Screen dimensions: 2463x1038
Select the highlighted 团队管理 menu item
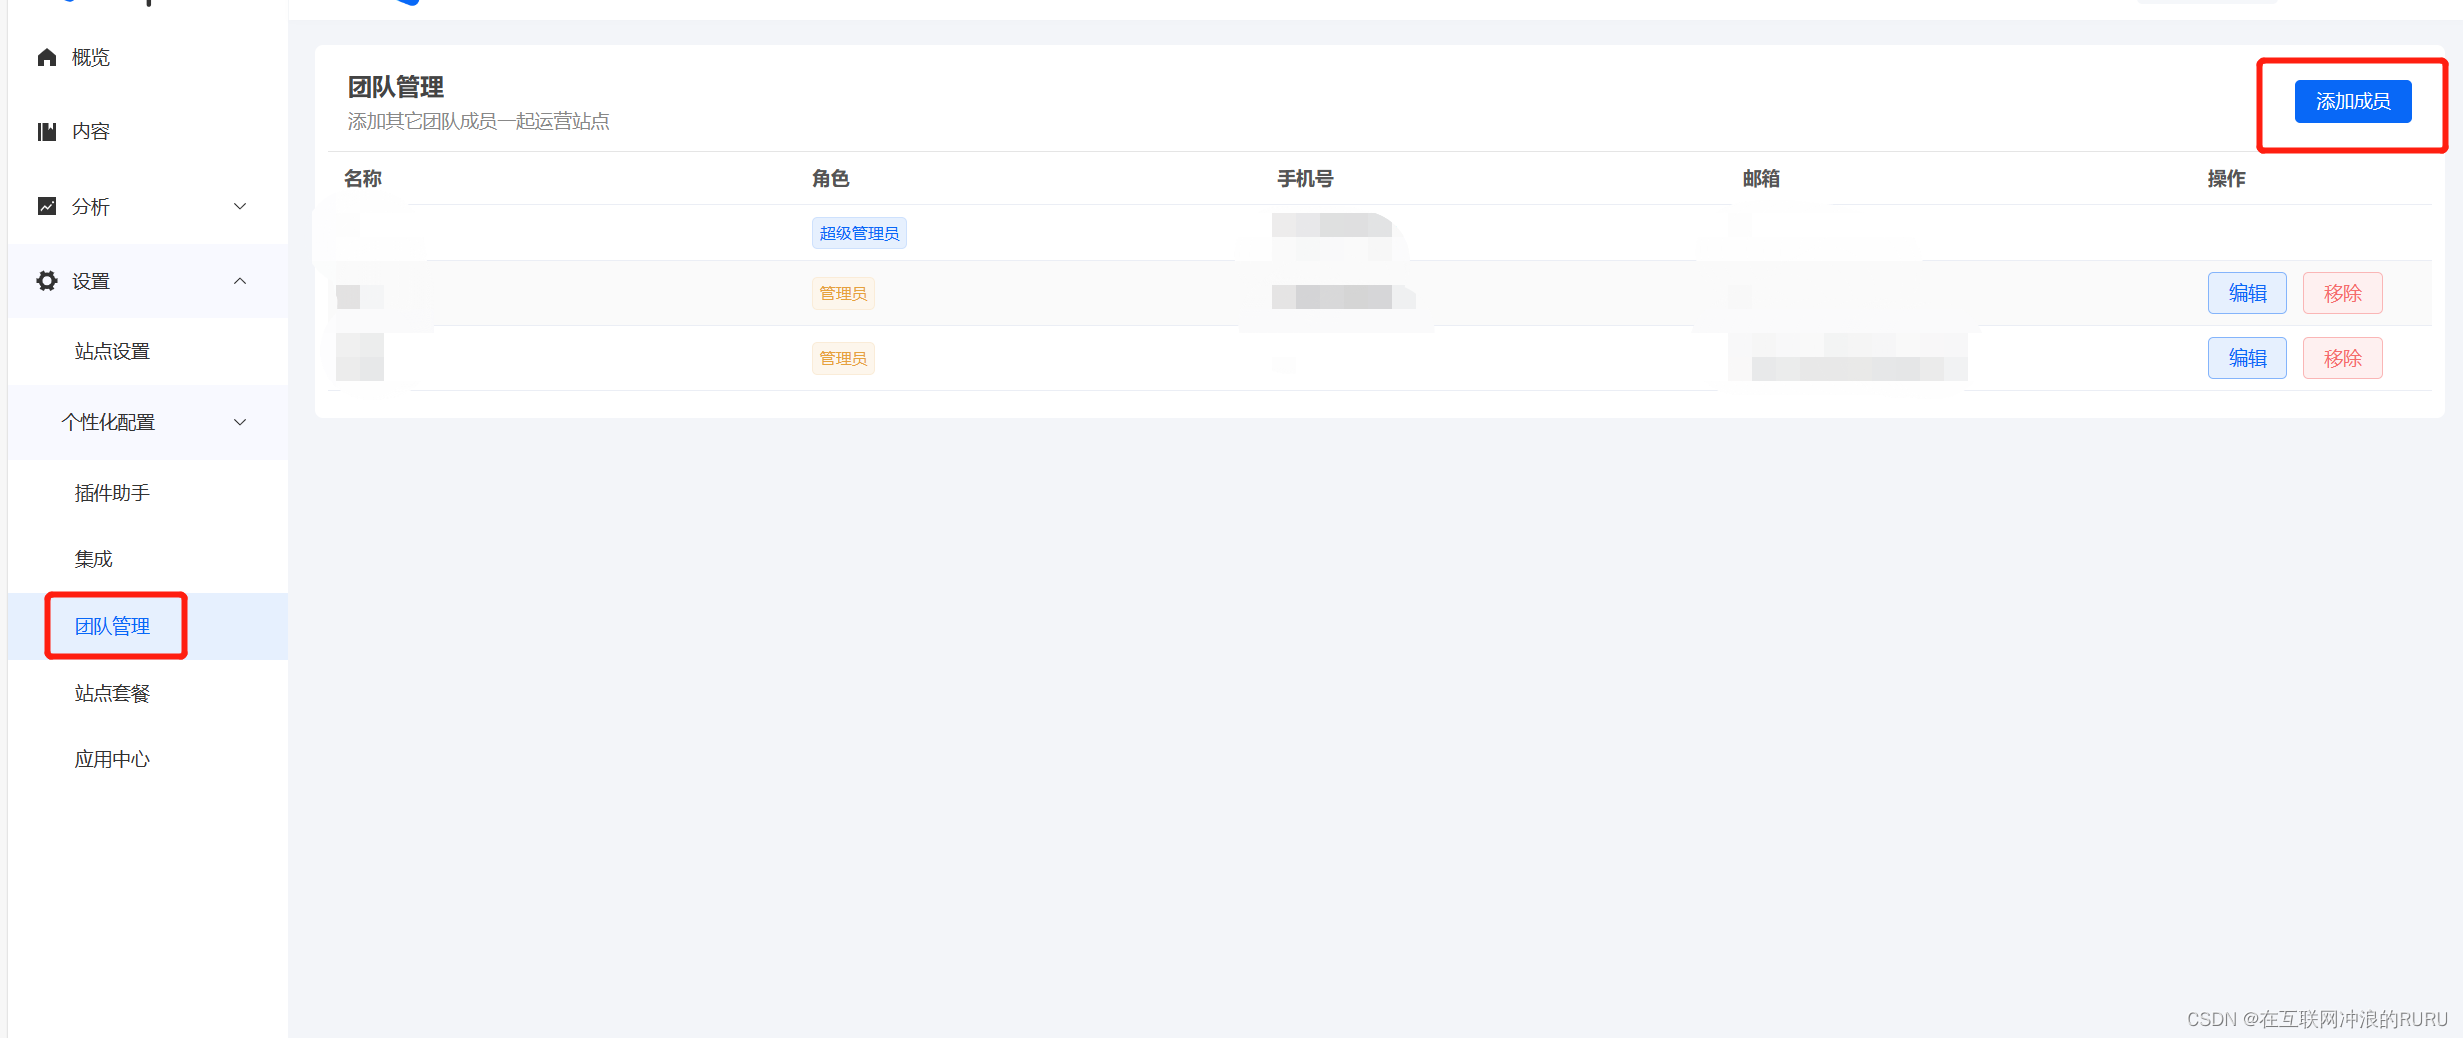114,626
